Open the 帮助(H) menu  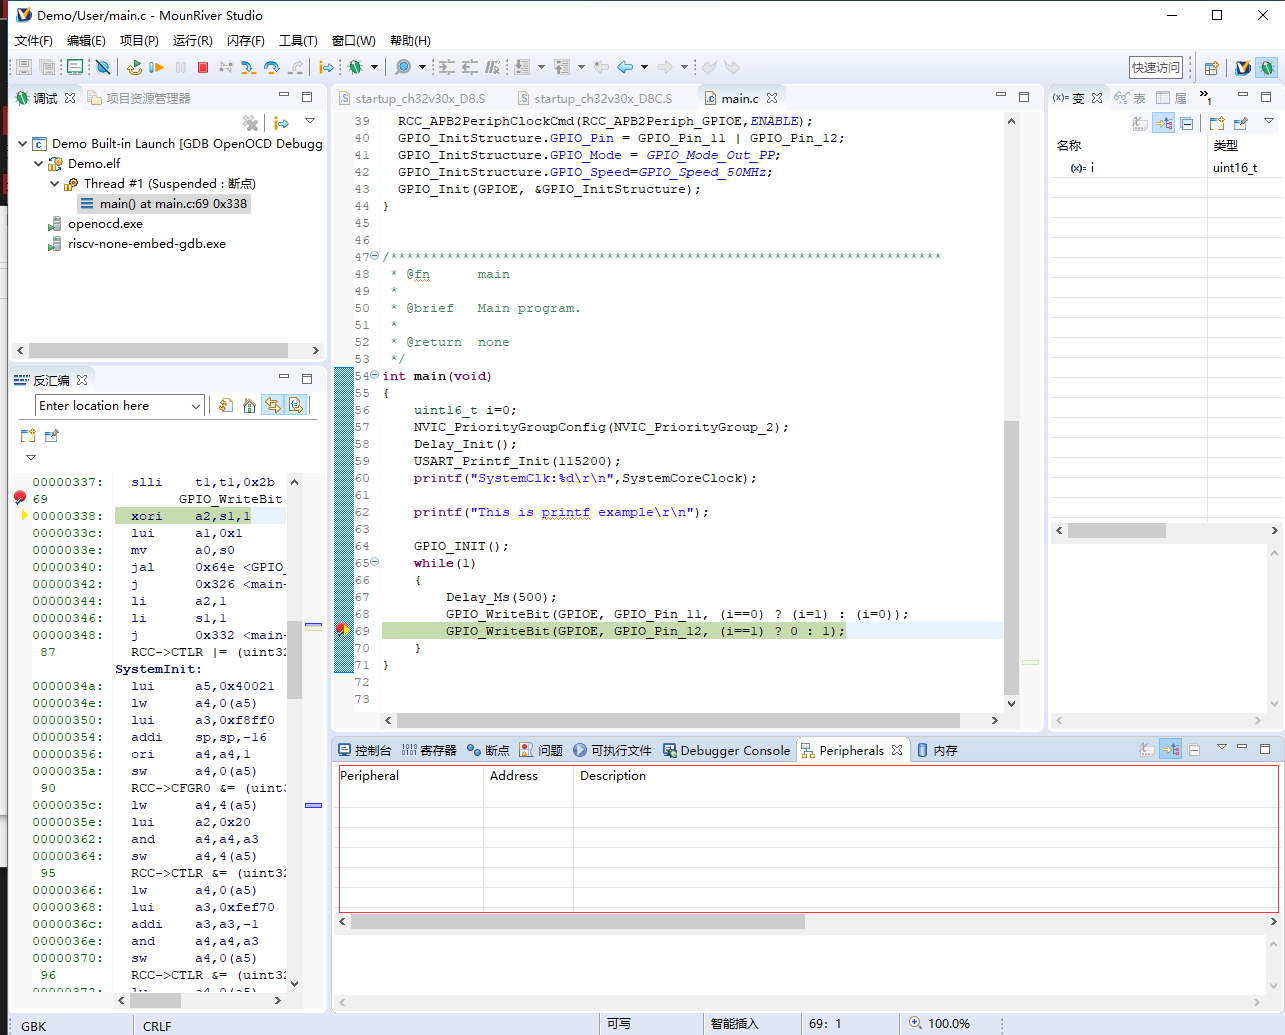[x=410, y=40]
